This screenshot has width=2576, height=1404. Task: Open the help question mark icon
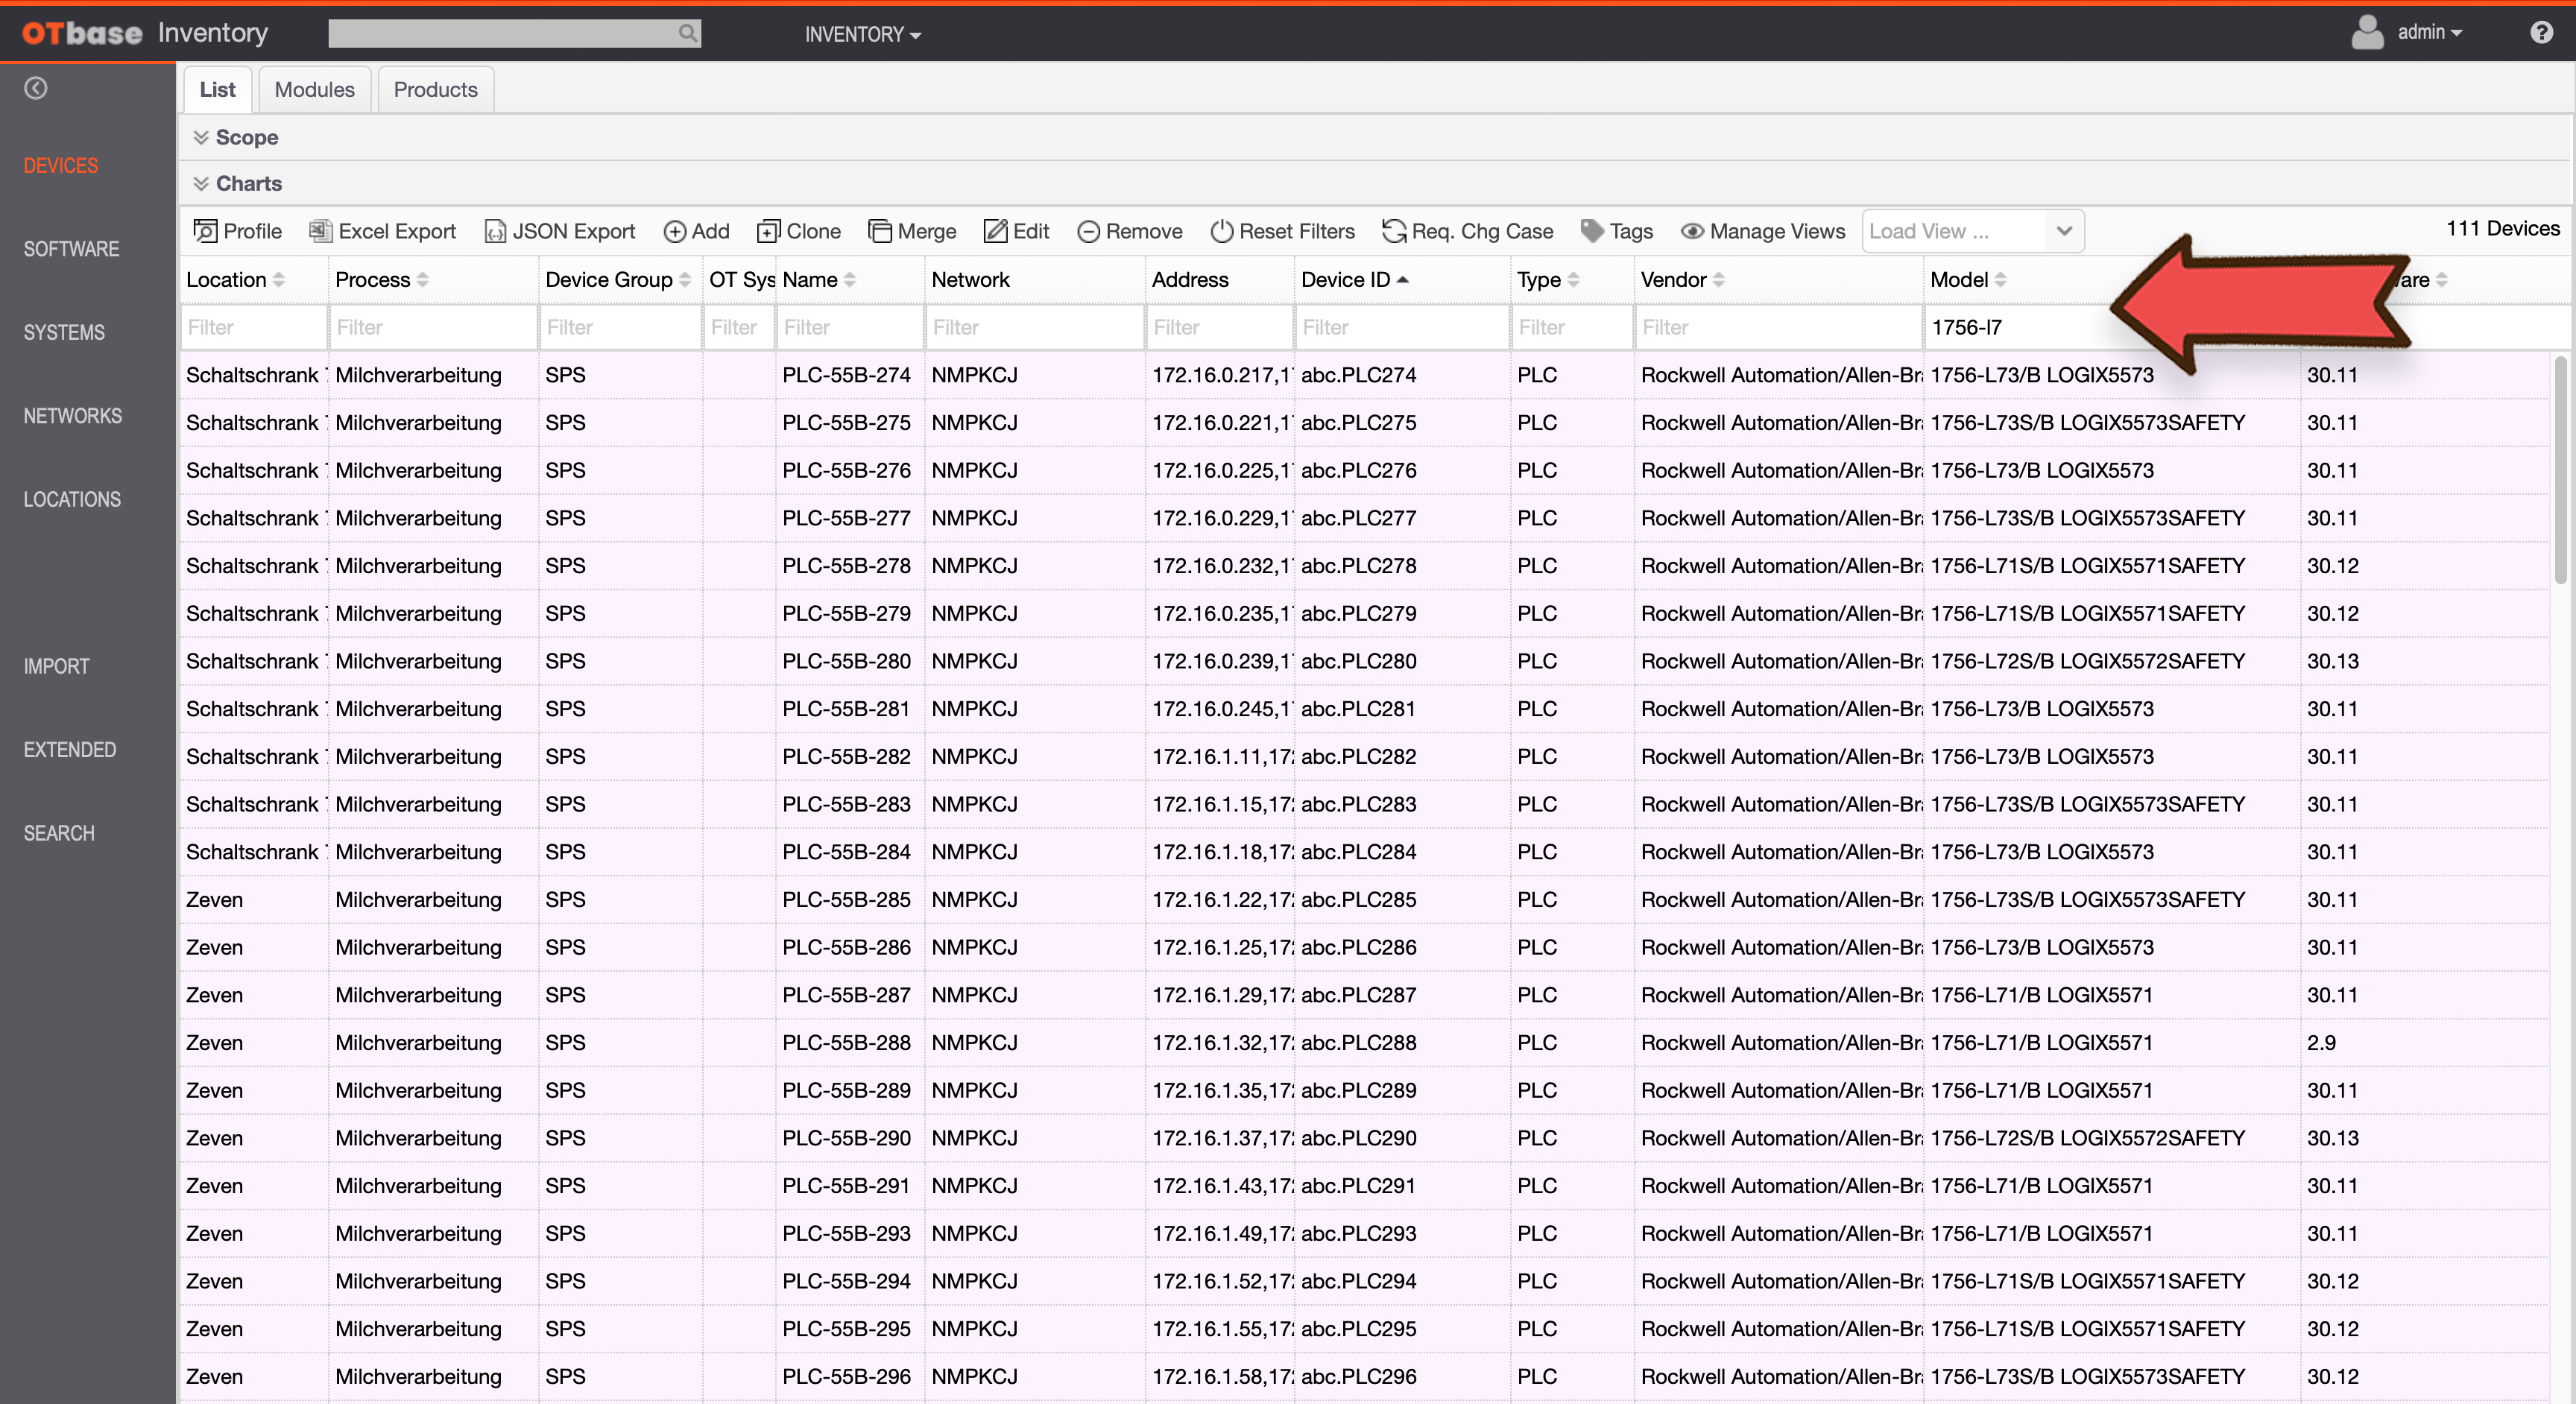(x=2541, y=33)
